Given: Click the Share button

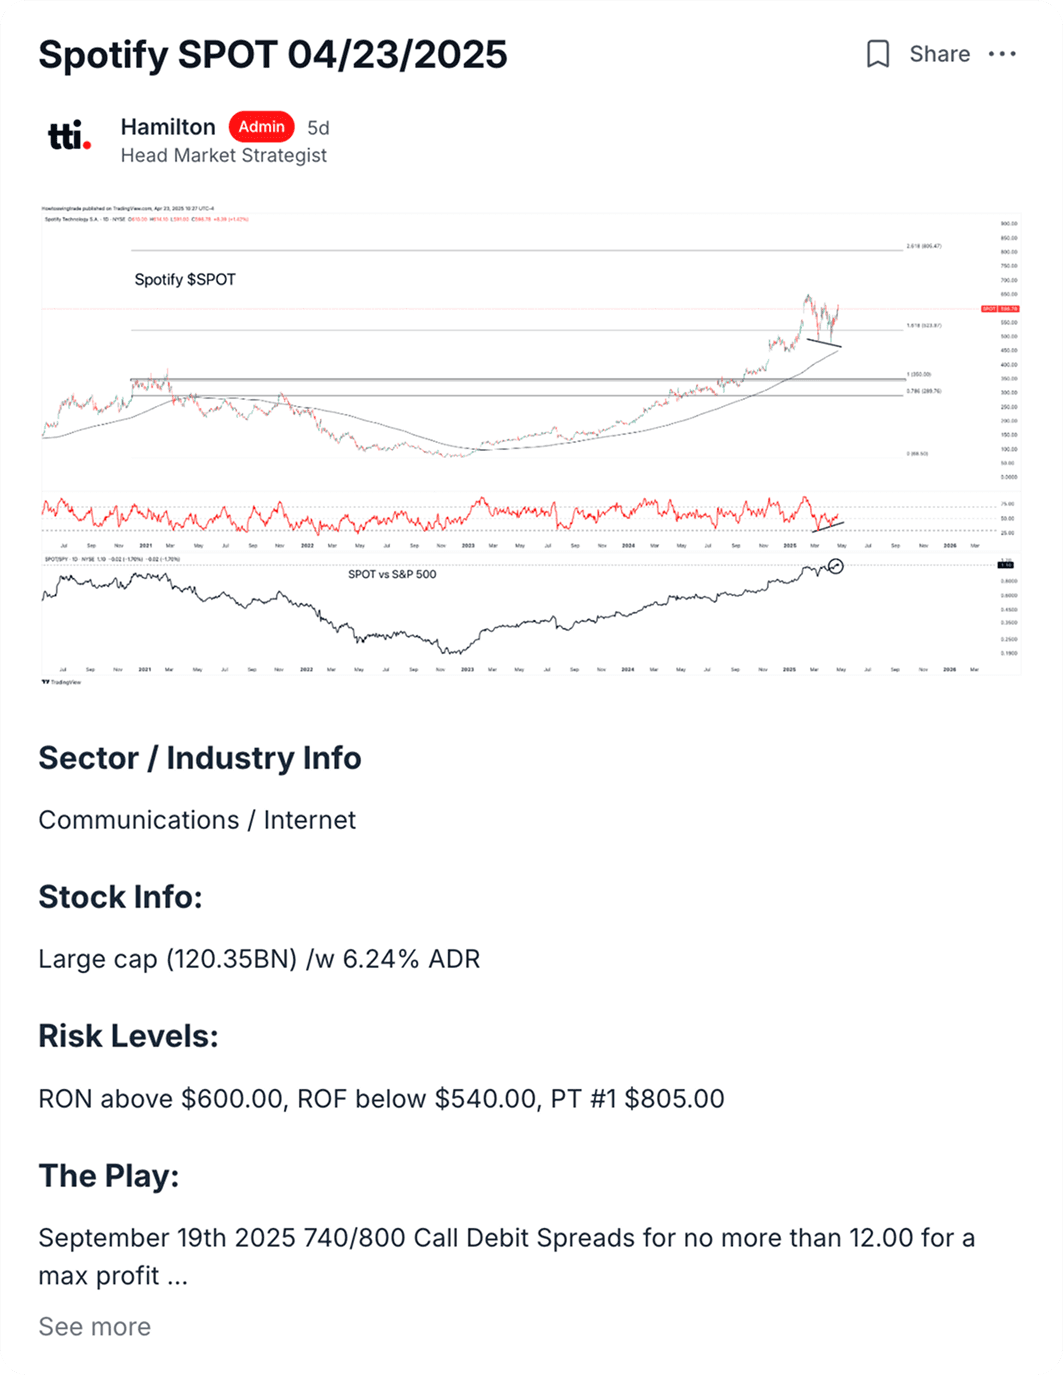Looking at the screenshot, I should point(939,54).
